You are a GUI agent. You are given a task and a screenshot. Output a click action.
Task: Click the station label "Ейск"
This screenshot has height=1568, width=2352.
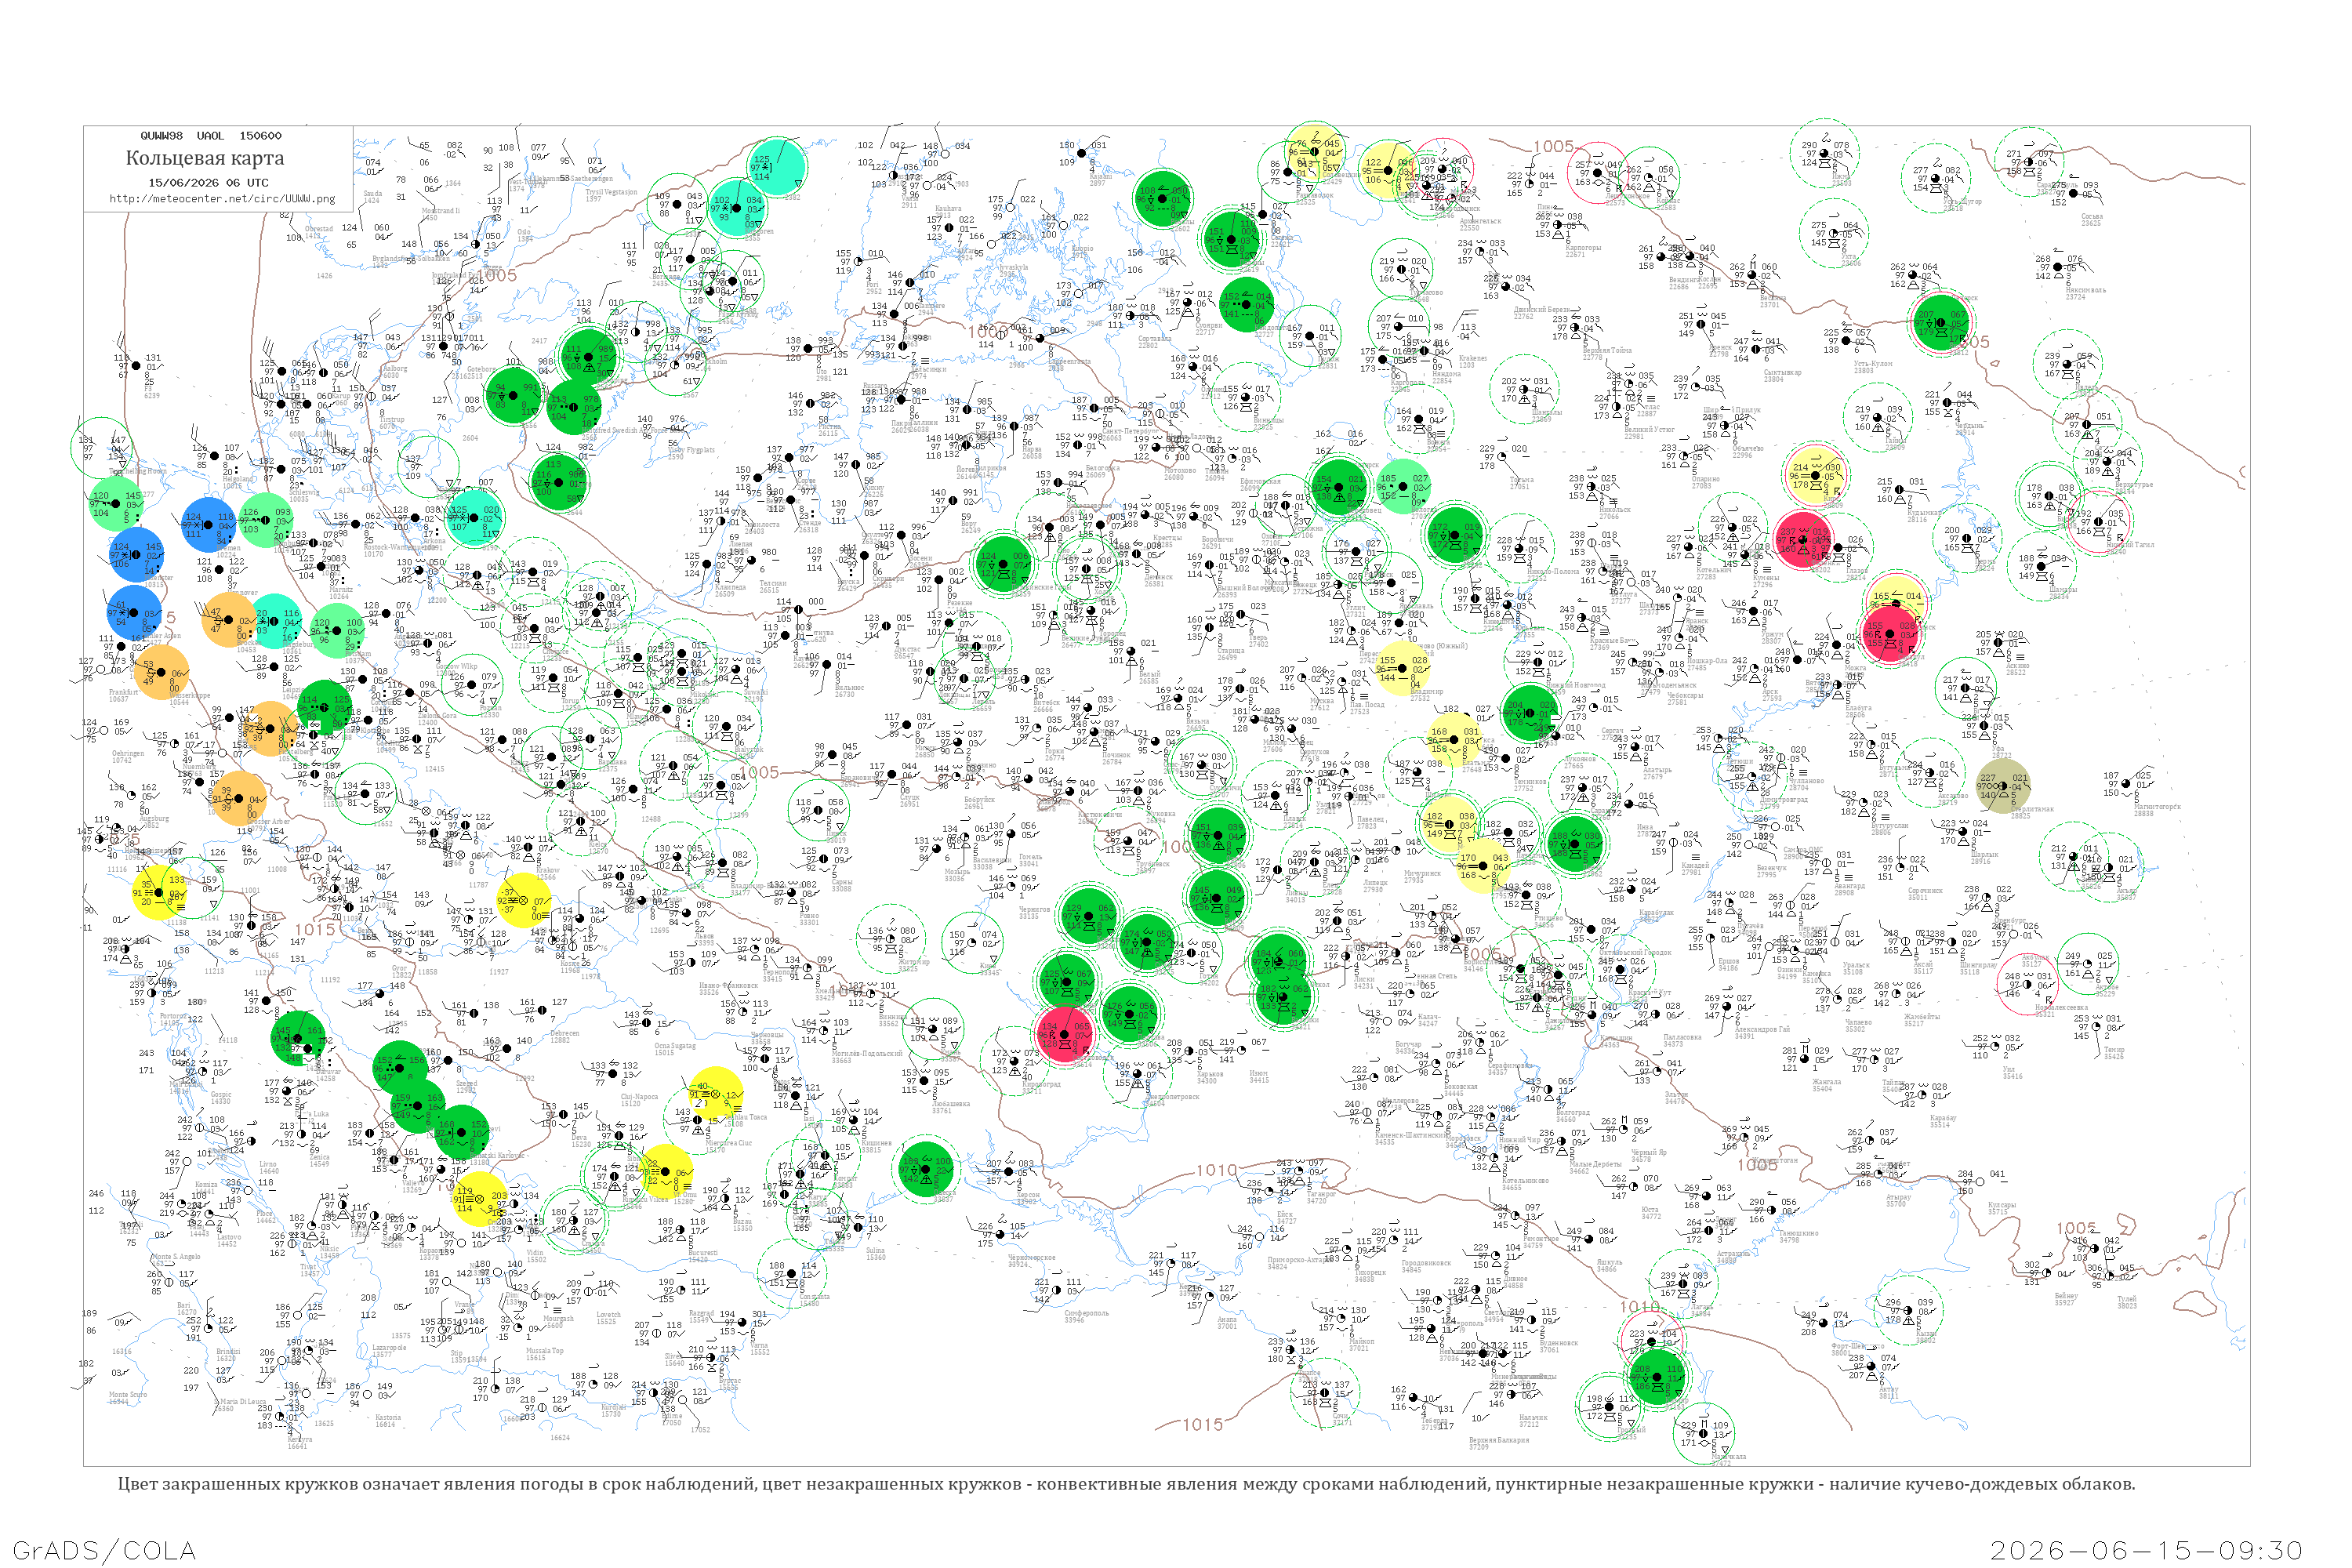(x=1285, y=1215)
